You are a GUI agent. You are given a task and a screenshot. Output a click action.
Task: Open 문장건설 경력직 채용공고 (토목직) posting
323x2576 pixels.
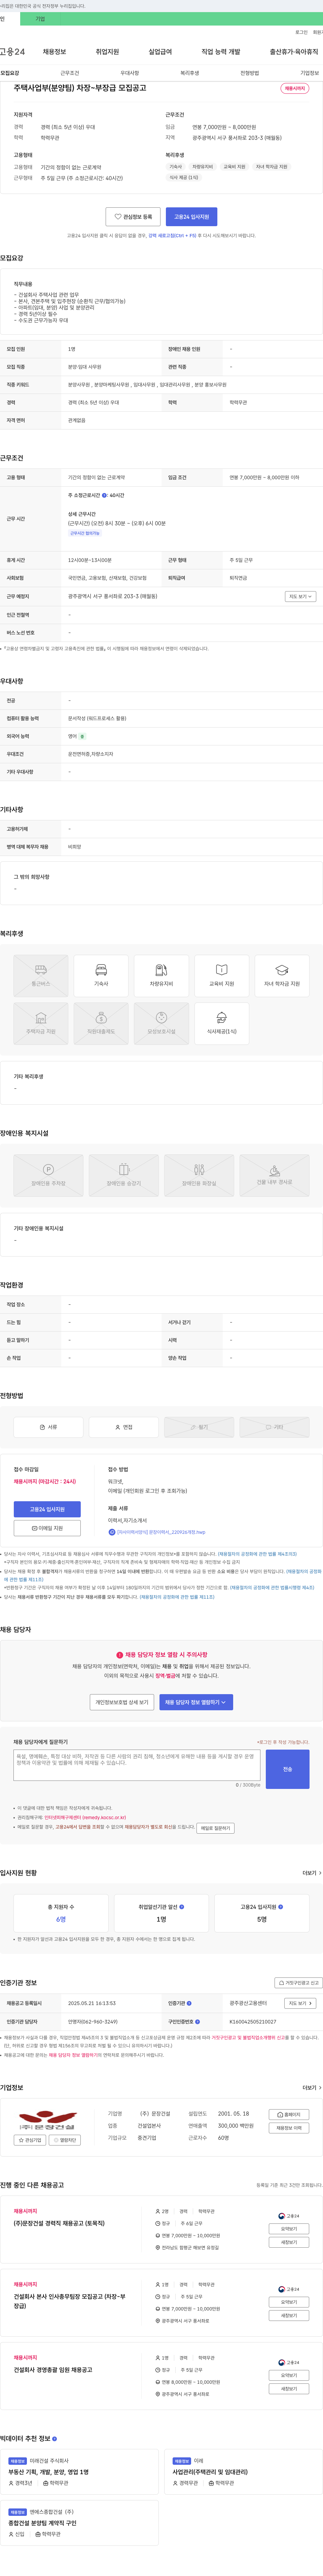59,2223
